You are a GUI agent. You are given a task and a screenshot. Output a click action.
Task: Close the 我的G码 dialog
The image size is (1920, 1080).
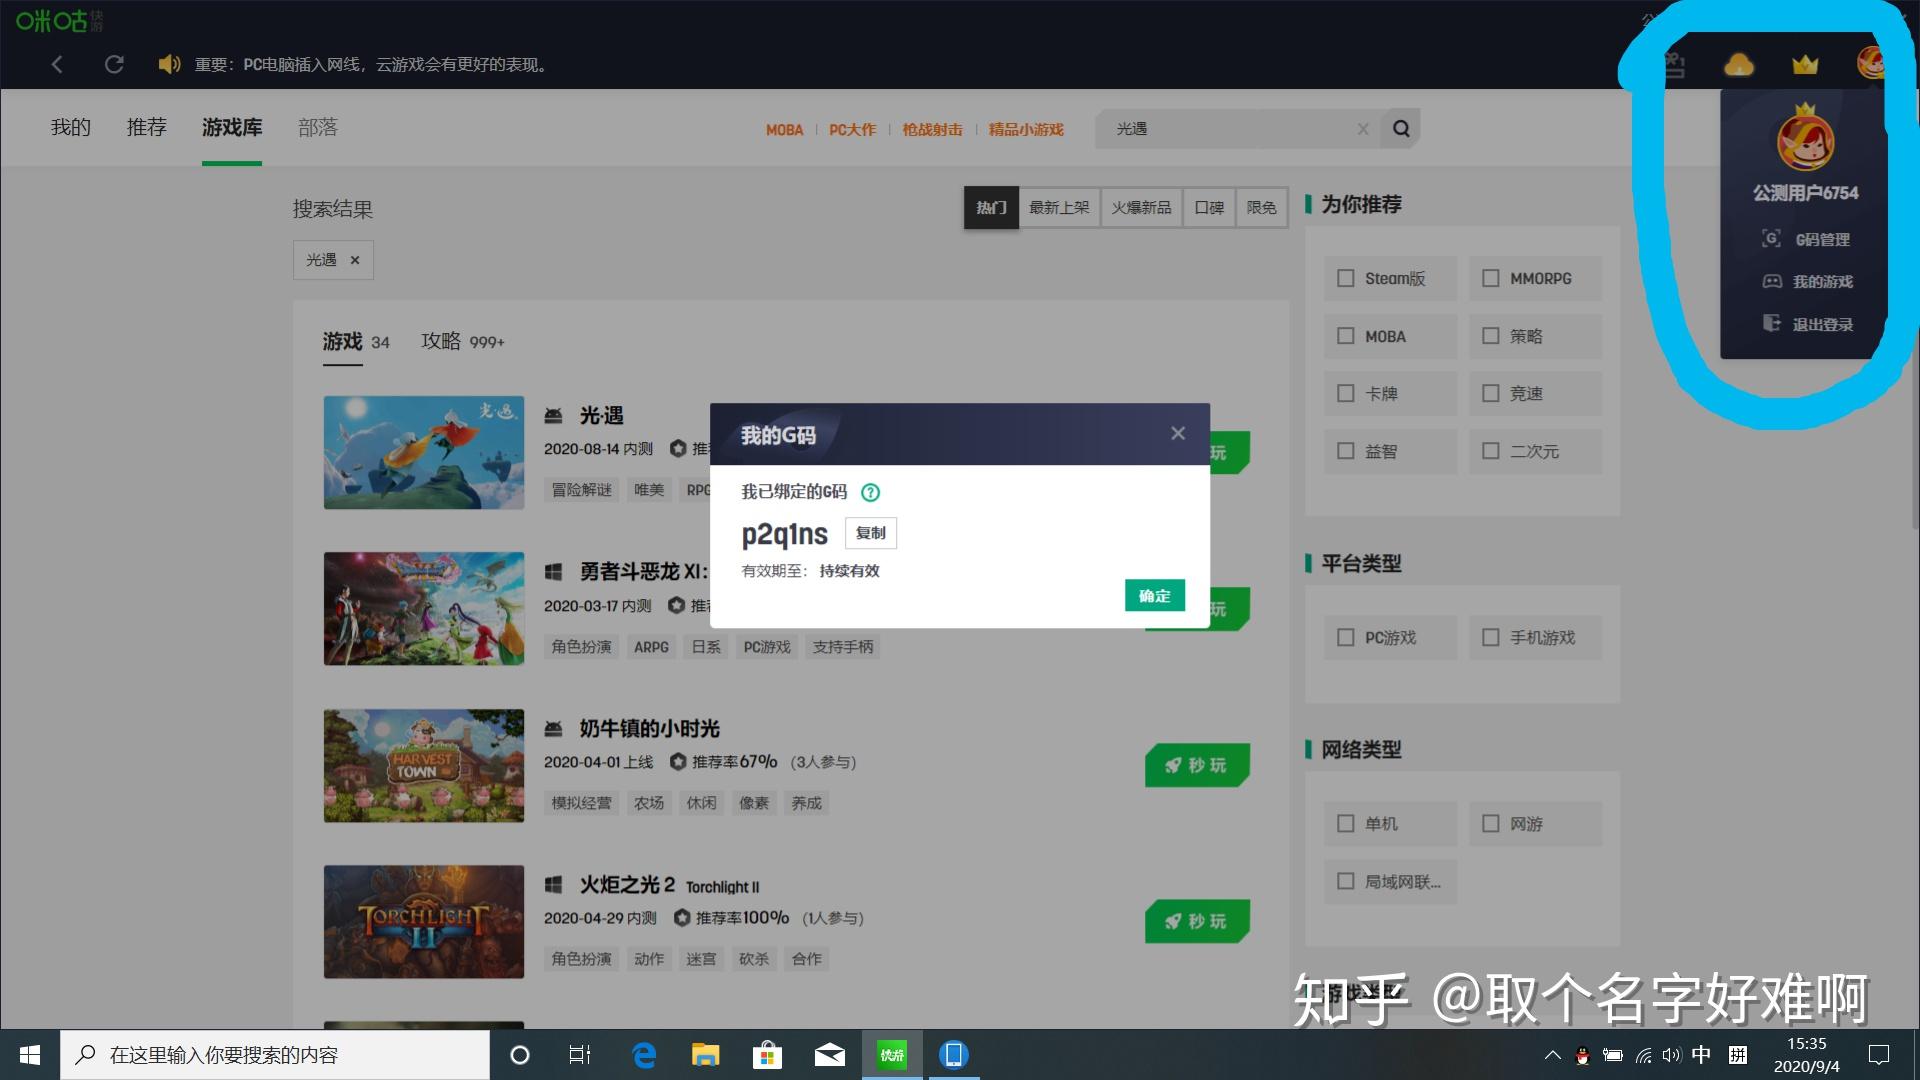[x=1177, y=433]
